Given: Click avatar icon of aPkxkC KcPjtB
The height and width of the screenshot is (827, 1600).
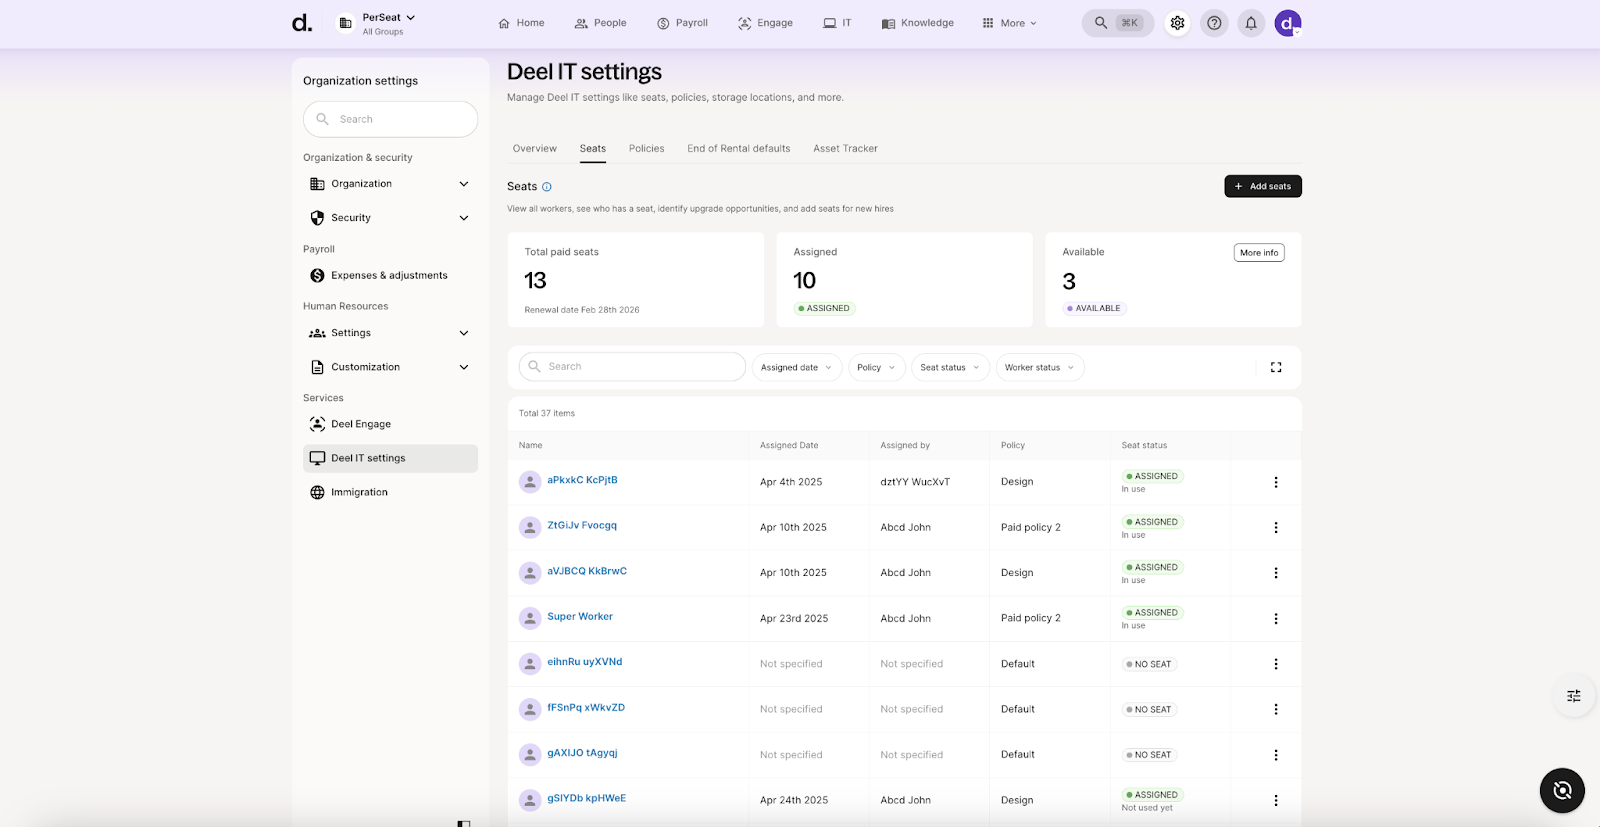Looking at the screenshot, I should coord(530,482).
